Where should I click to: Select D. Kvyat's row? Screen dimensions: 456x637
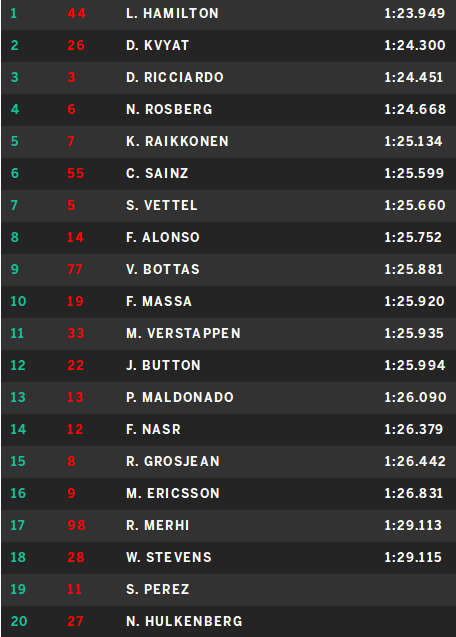point(228,46)
